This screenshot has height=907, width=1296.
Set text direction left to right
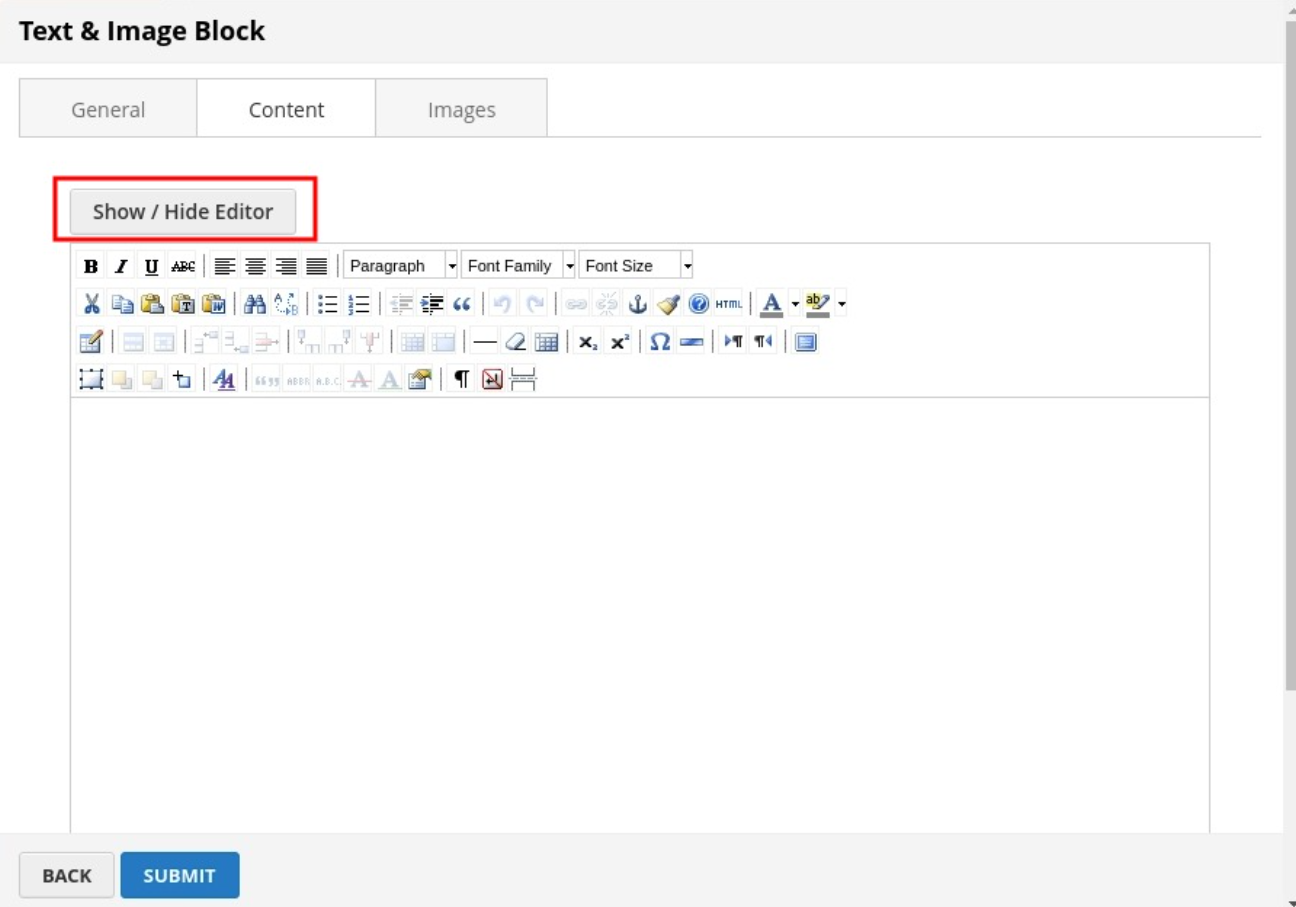tap(733, 342)
